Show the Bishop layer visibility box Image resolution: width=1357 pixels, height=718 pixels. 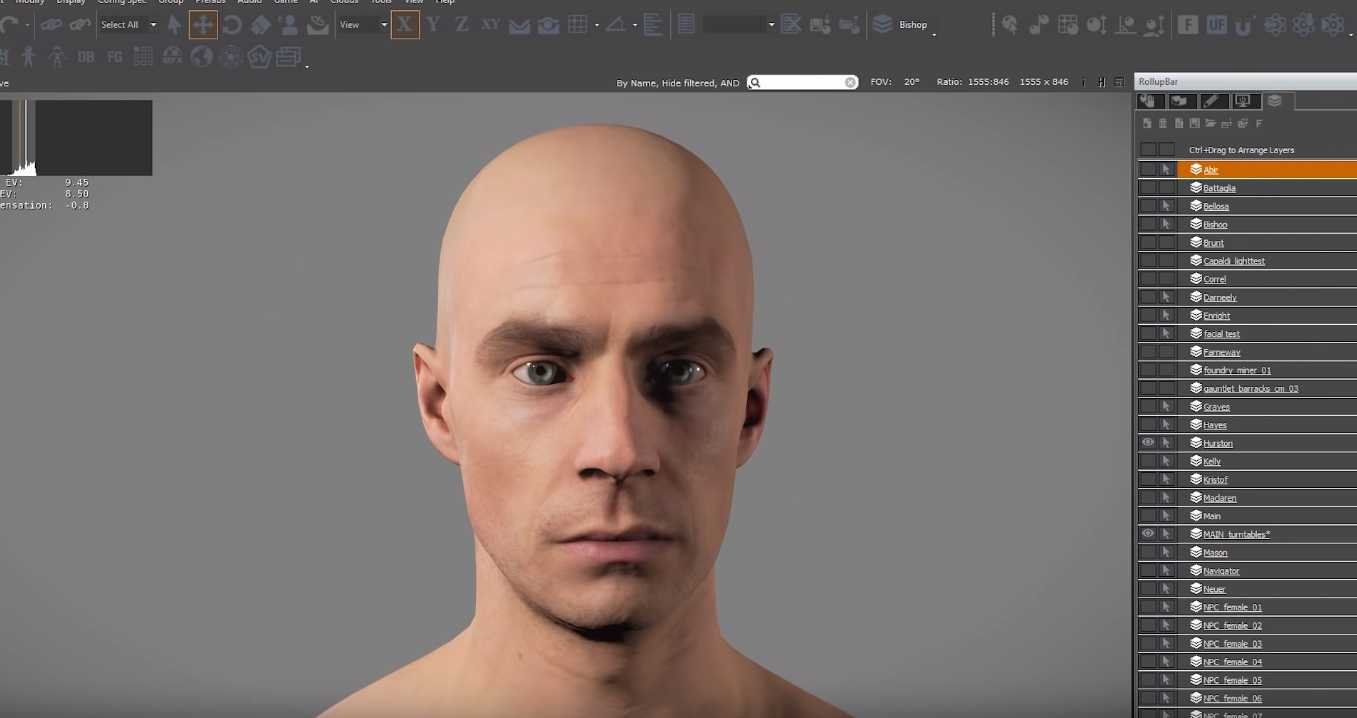click(1148, 224)
